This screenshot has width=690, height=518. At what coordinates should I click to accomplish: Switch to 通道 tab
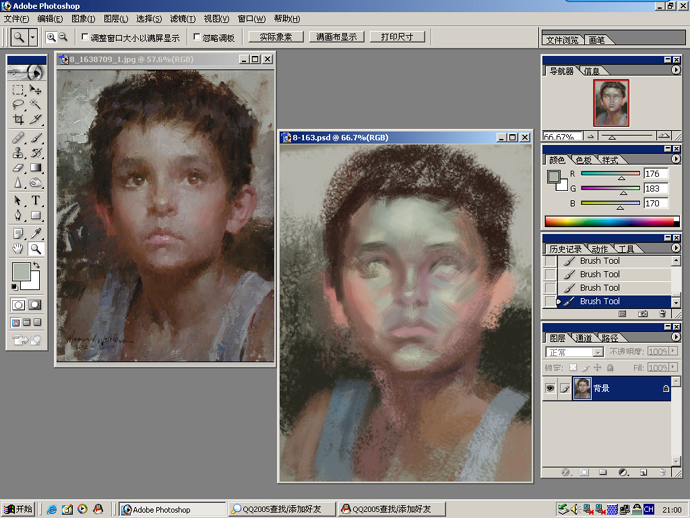(x=584, y=338)
